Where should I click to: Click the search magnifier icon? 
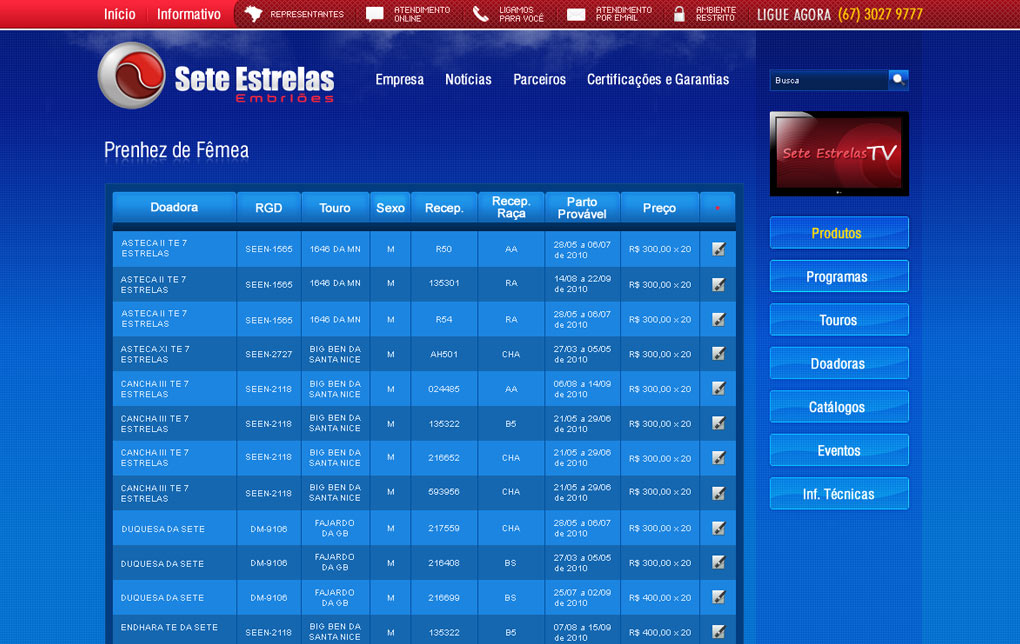tap(898, 80)
